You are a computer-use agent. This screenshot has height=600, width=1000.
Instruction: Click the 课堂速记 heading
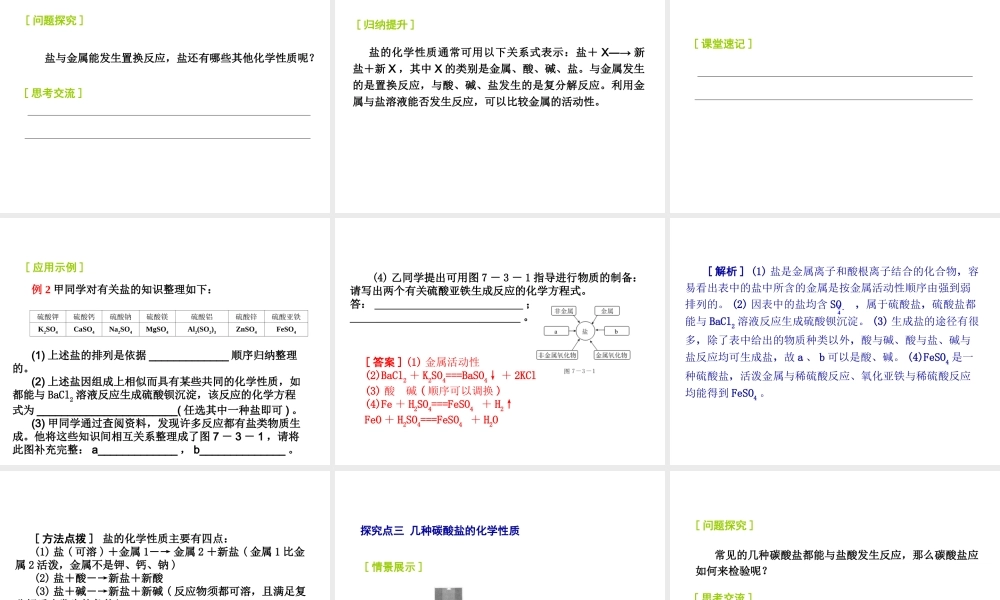coord(723,44)
